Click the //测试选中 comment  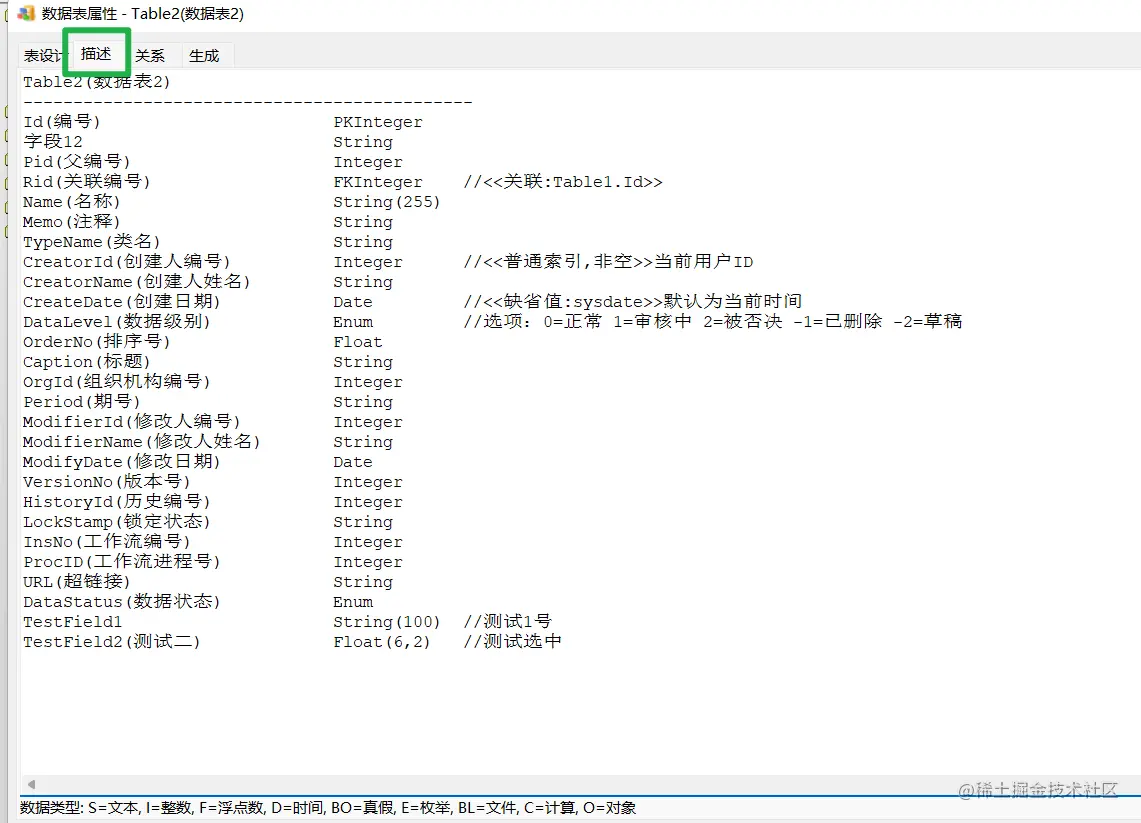point(513,641)
